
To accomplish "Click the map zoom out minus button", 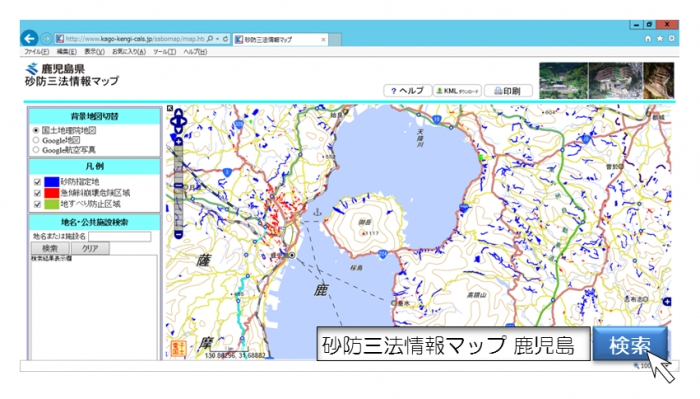I will (178, 234).
